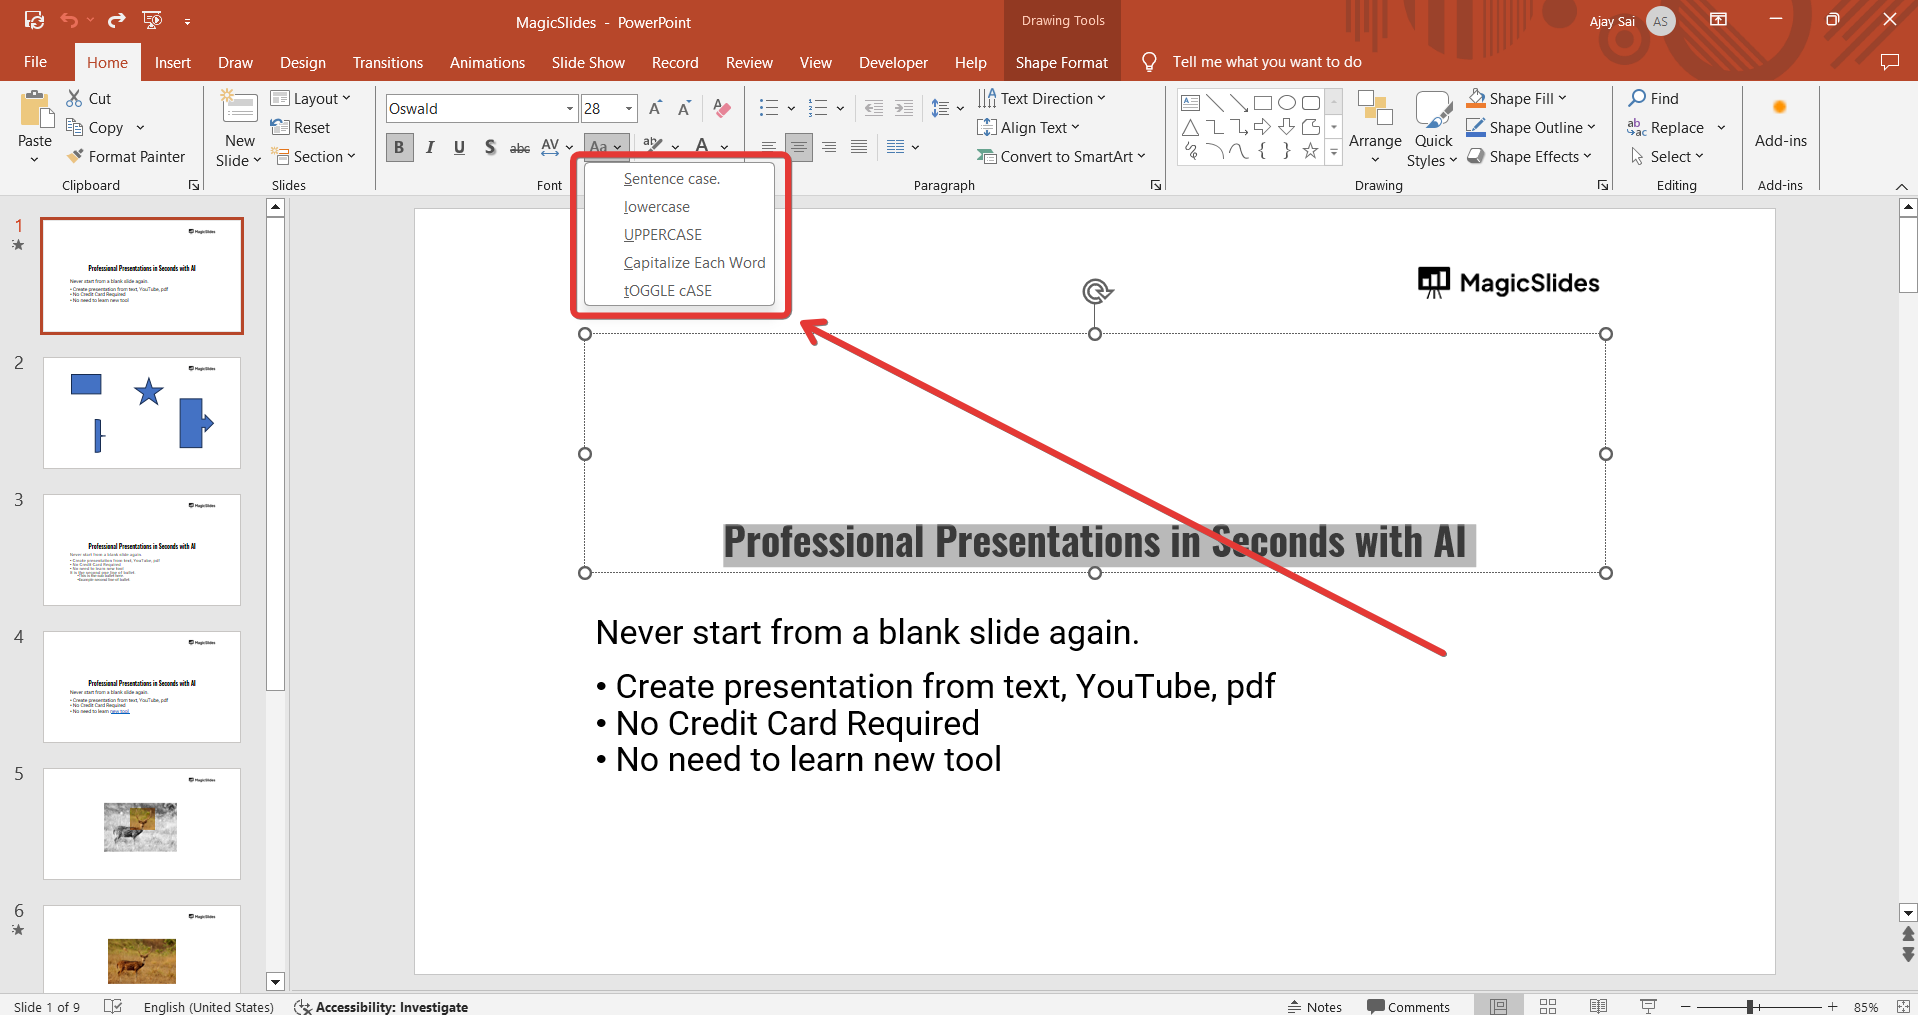Click the New Slide button

(x=239, y=108)
